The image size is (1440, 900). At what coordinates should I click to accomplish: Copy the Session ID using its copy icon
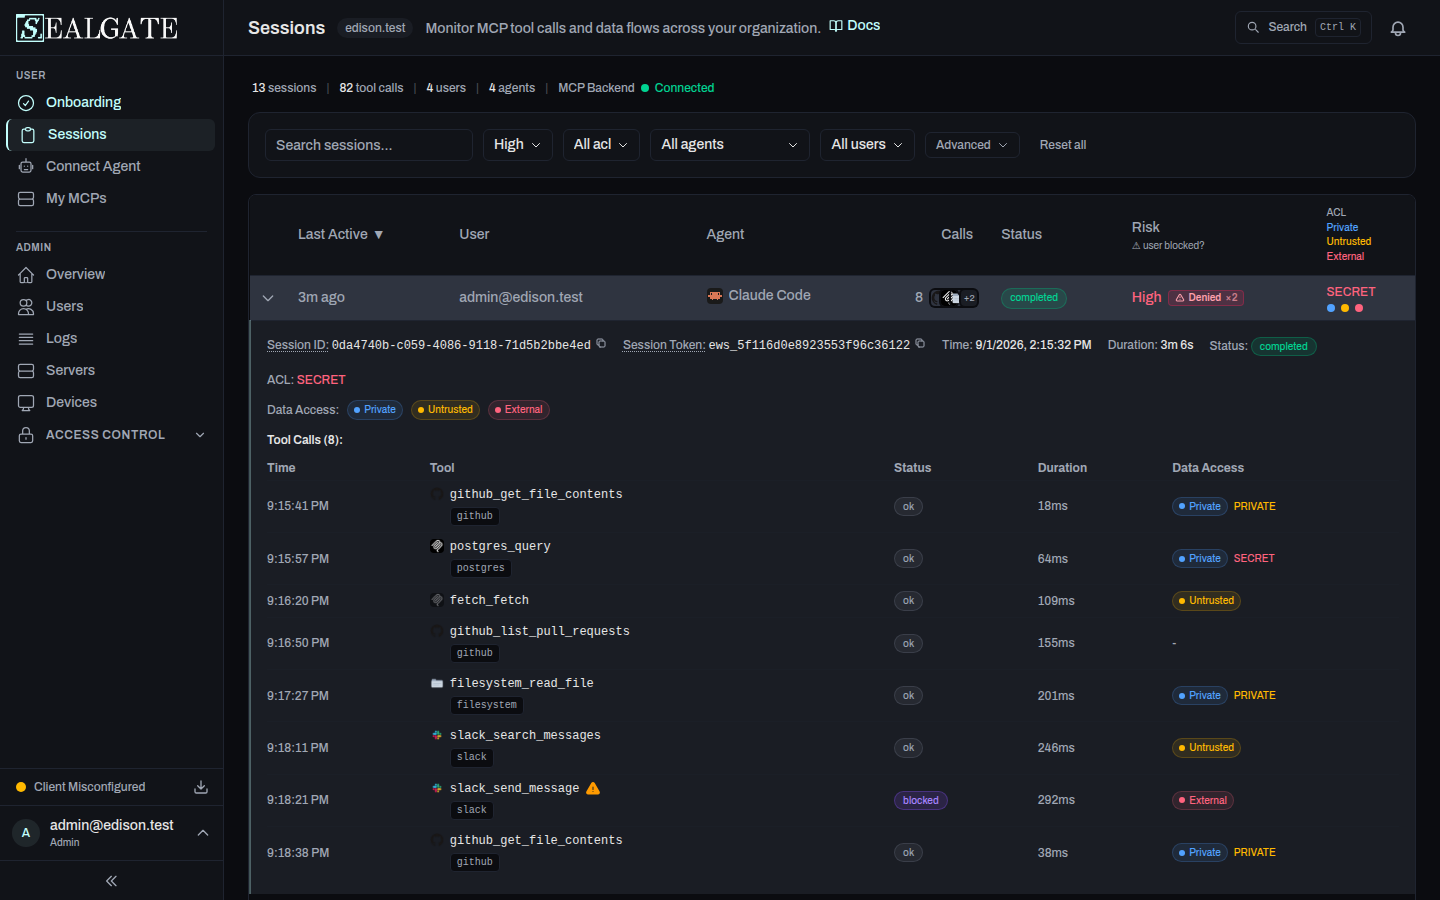(601, 344)
